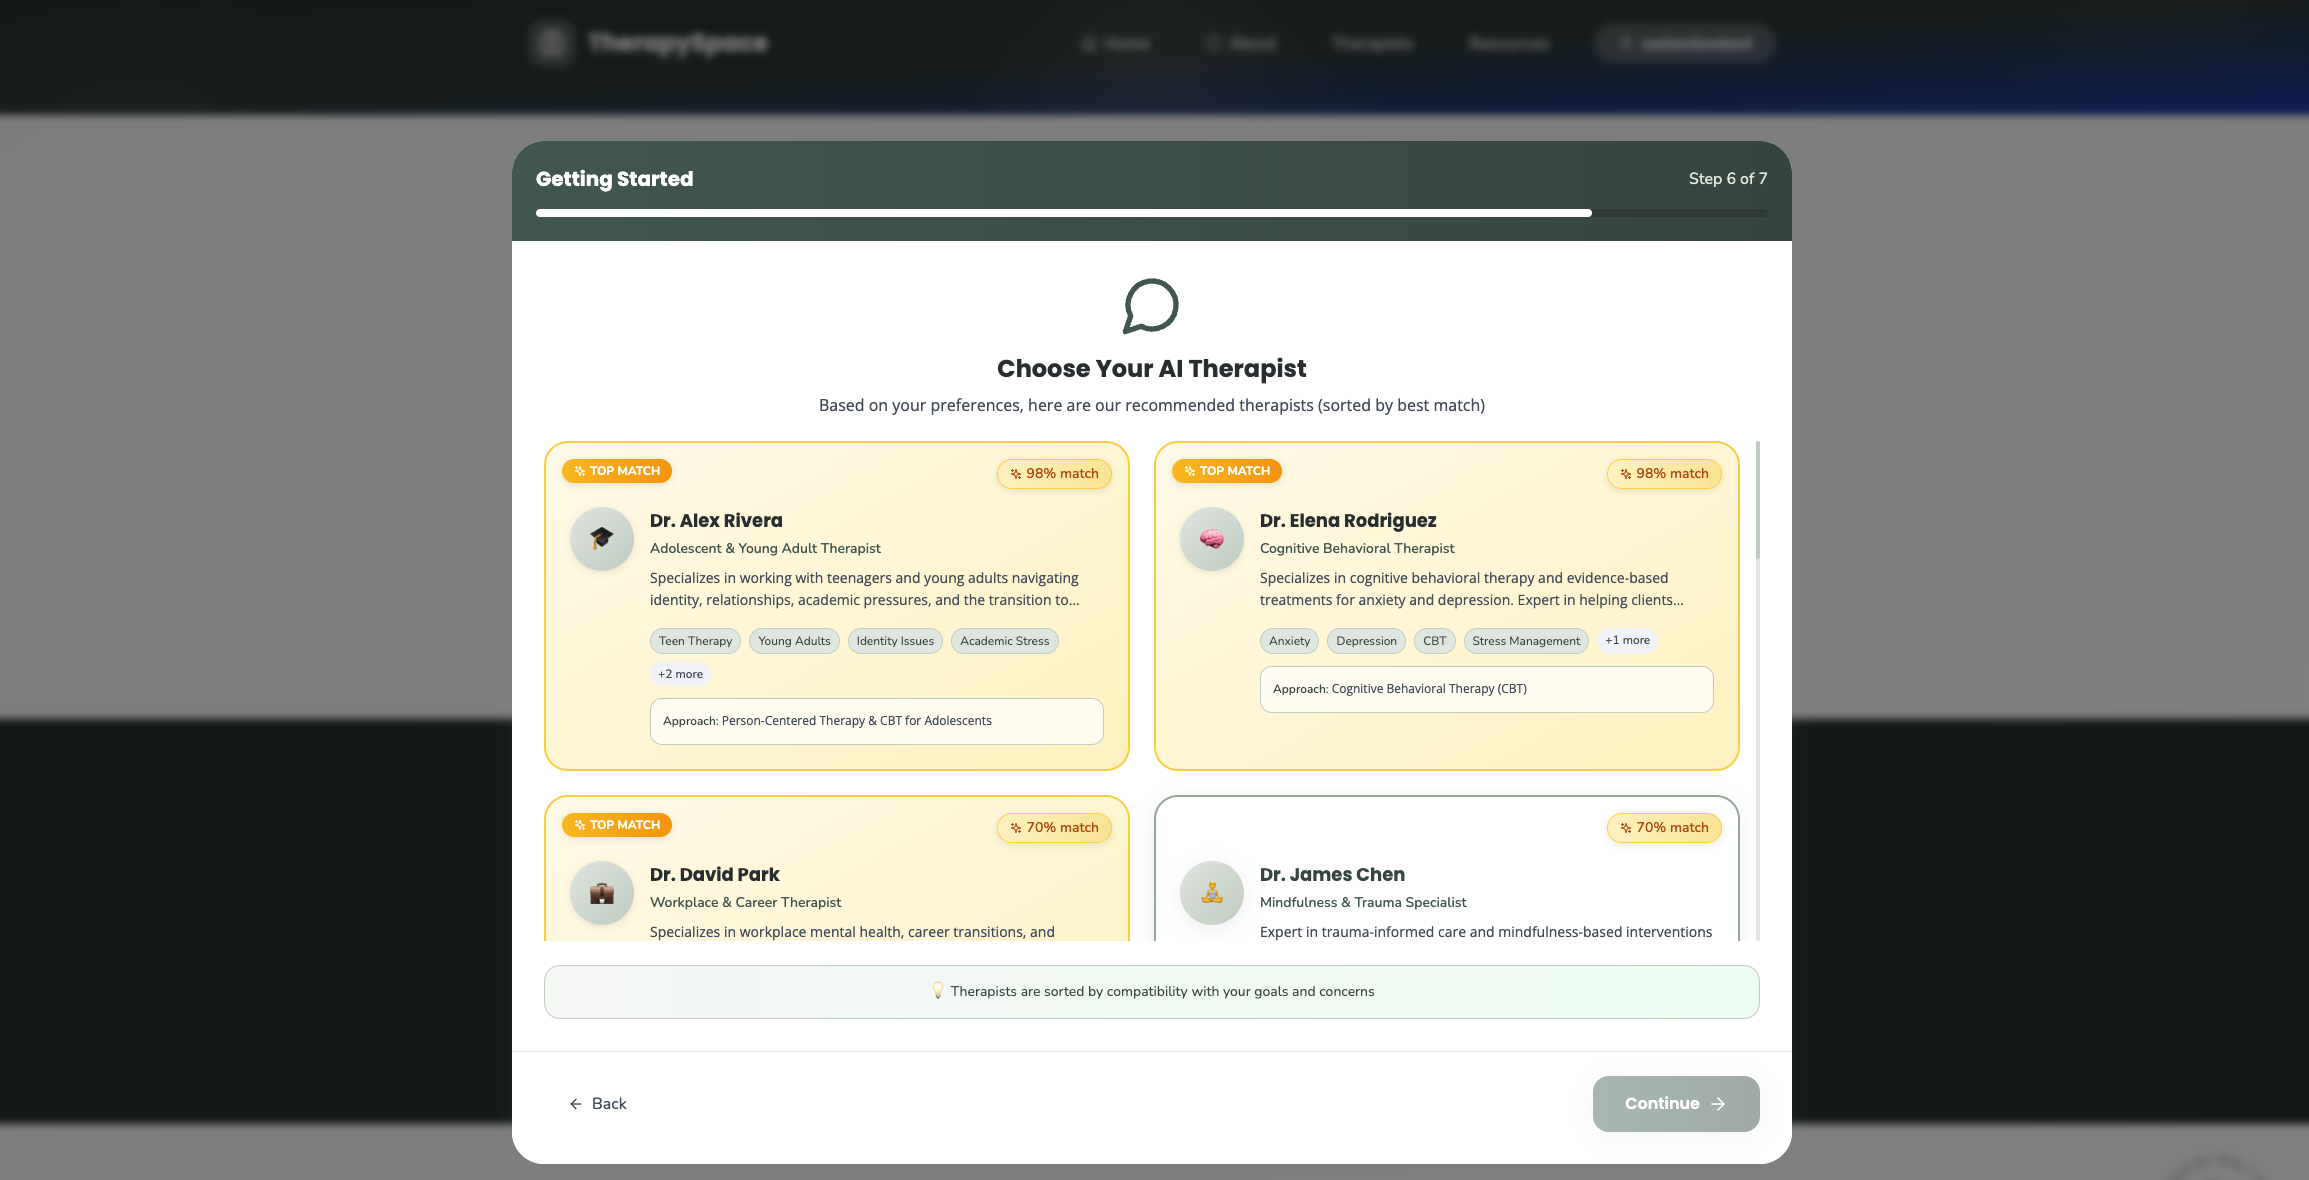Click Dr. James Chen's meditation avatar icon
The image size is (2309, 1180).
coord(1211,893)
